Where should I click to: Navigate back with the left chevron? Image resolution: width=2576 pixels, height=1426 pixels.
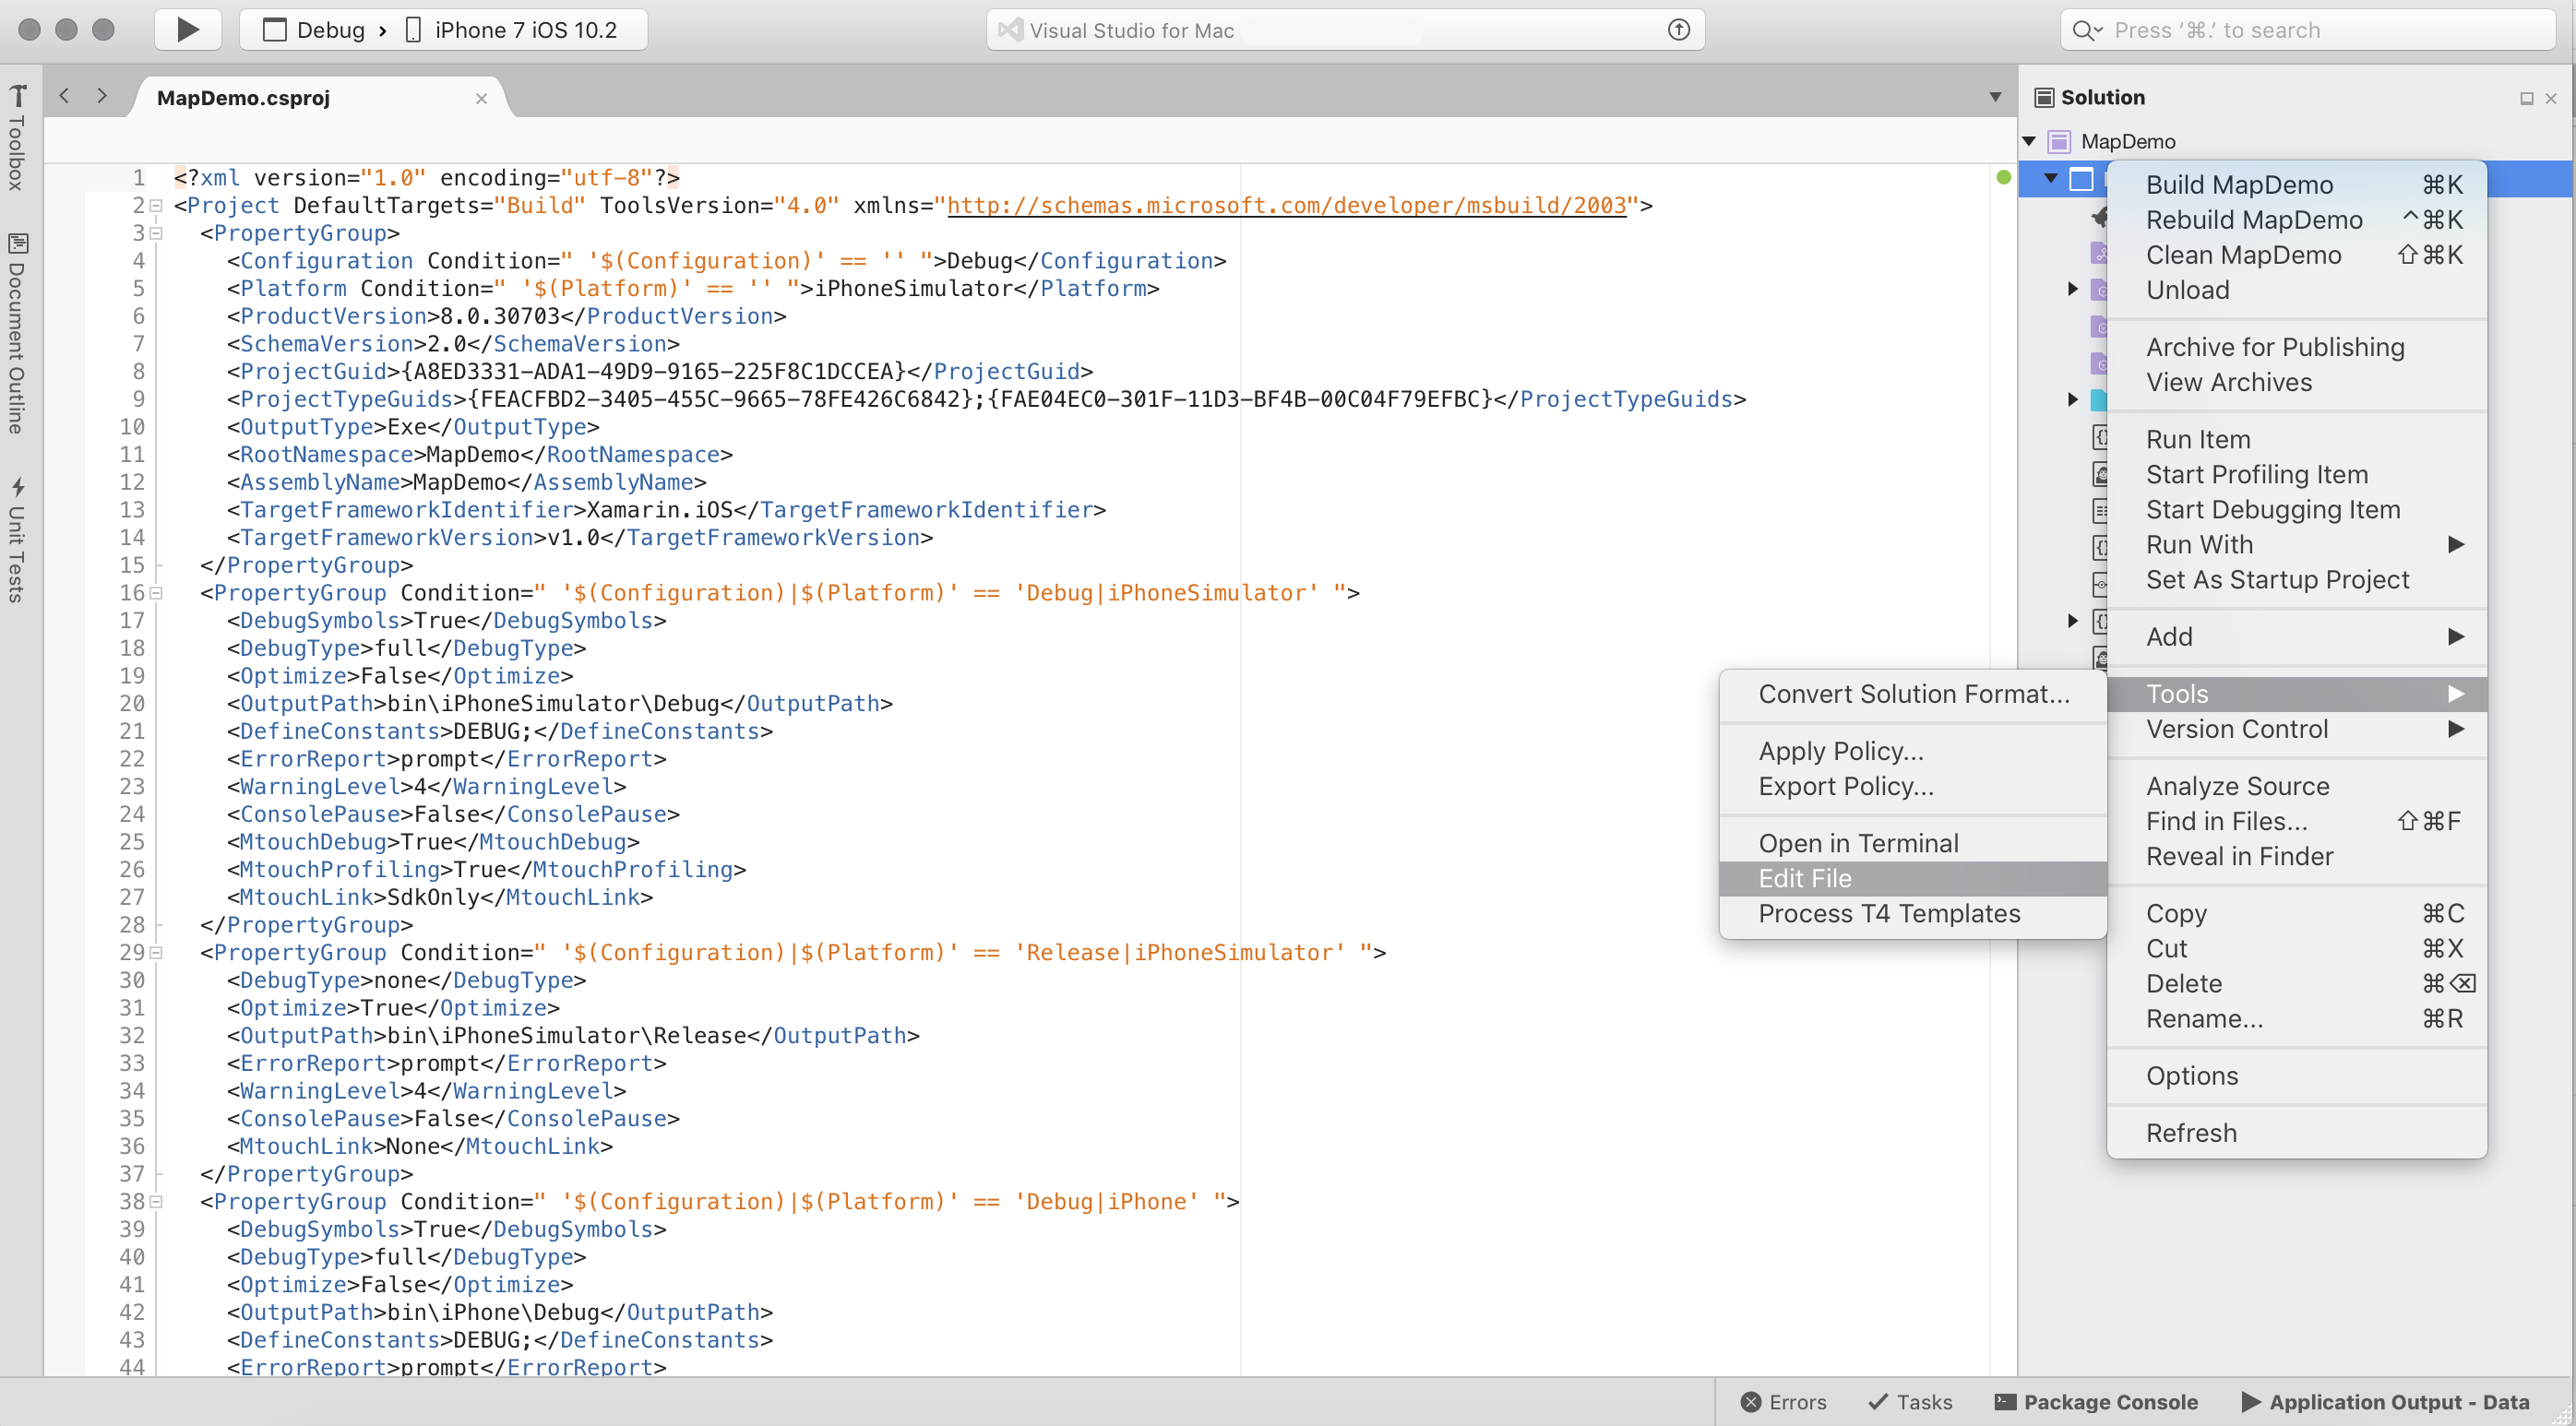[65, 96]
